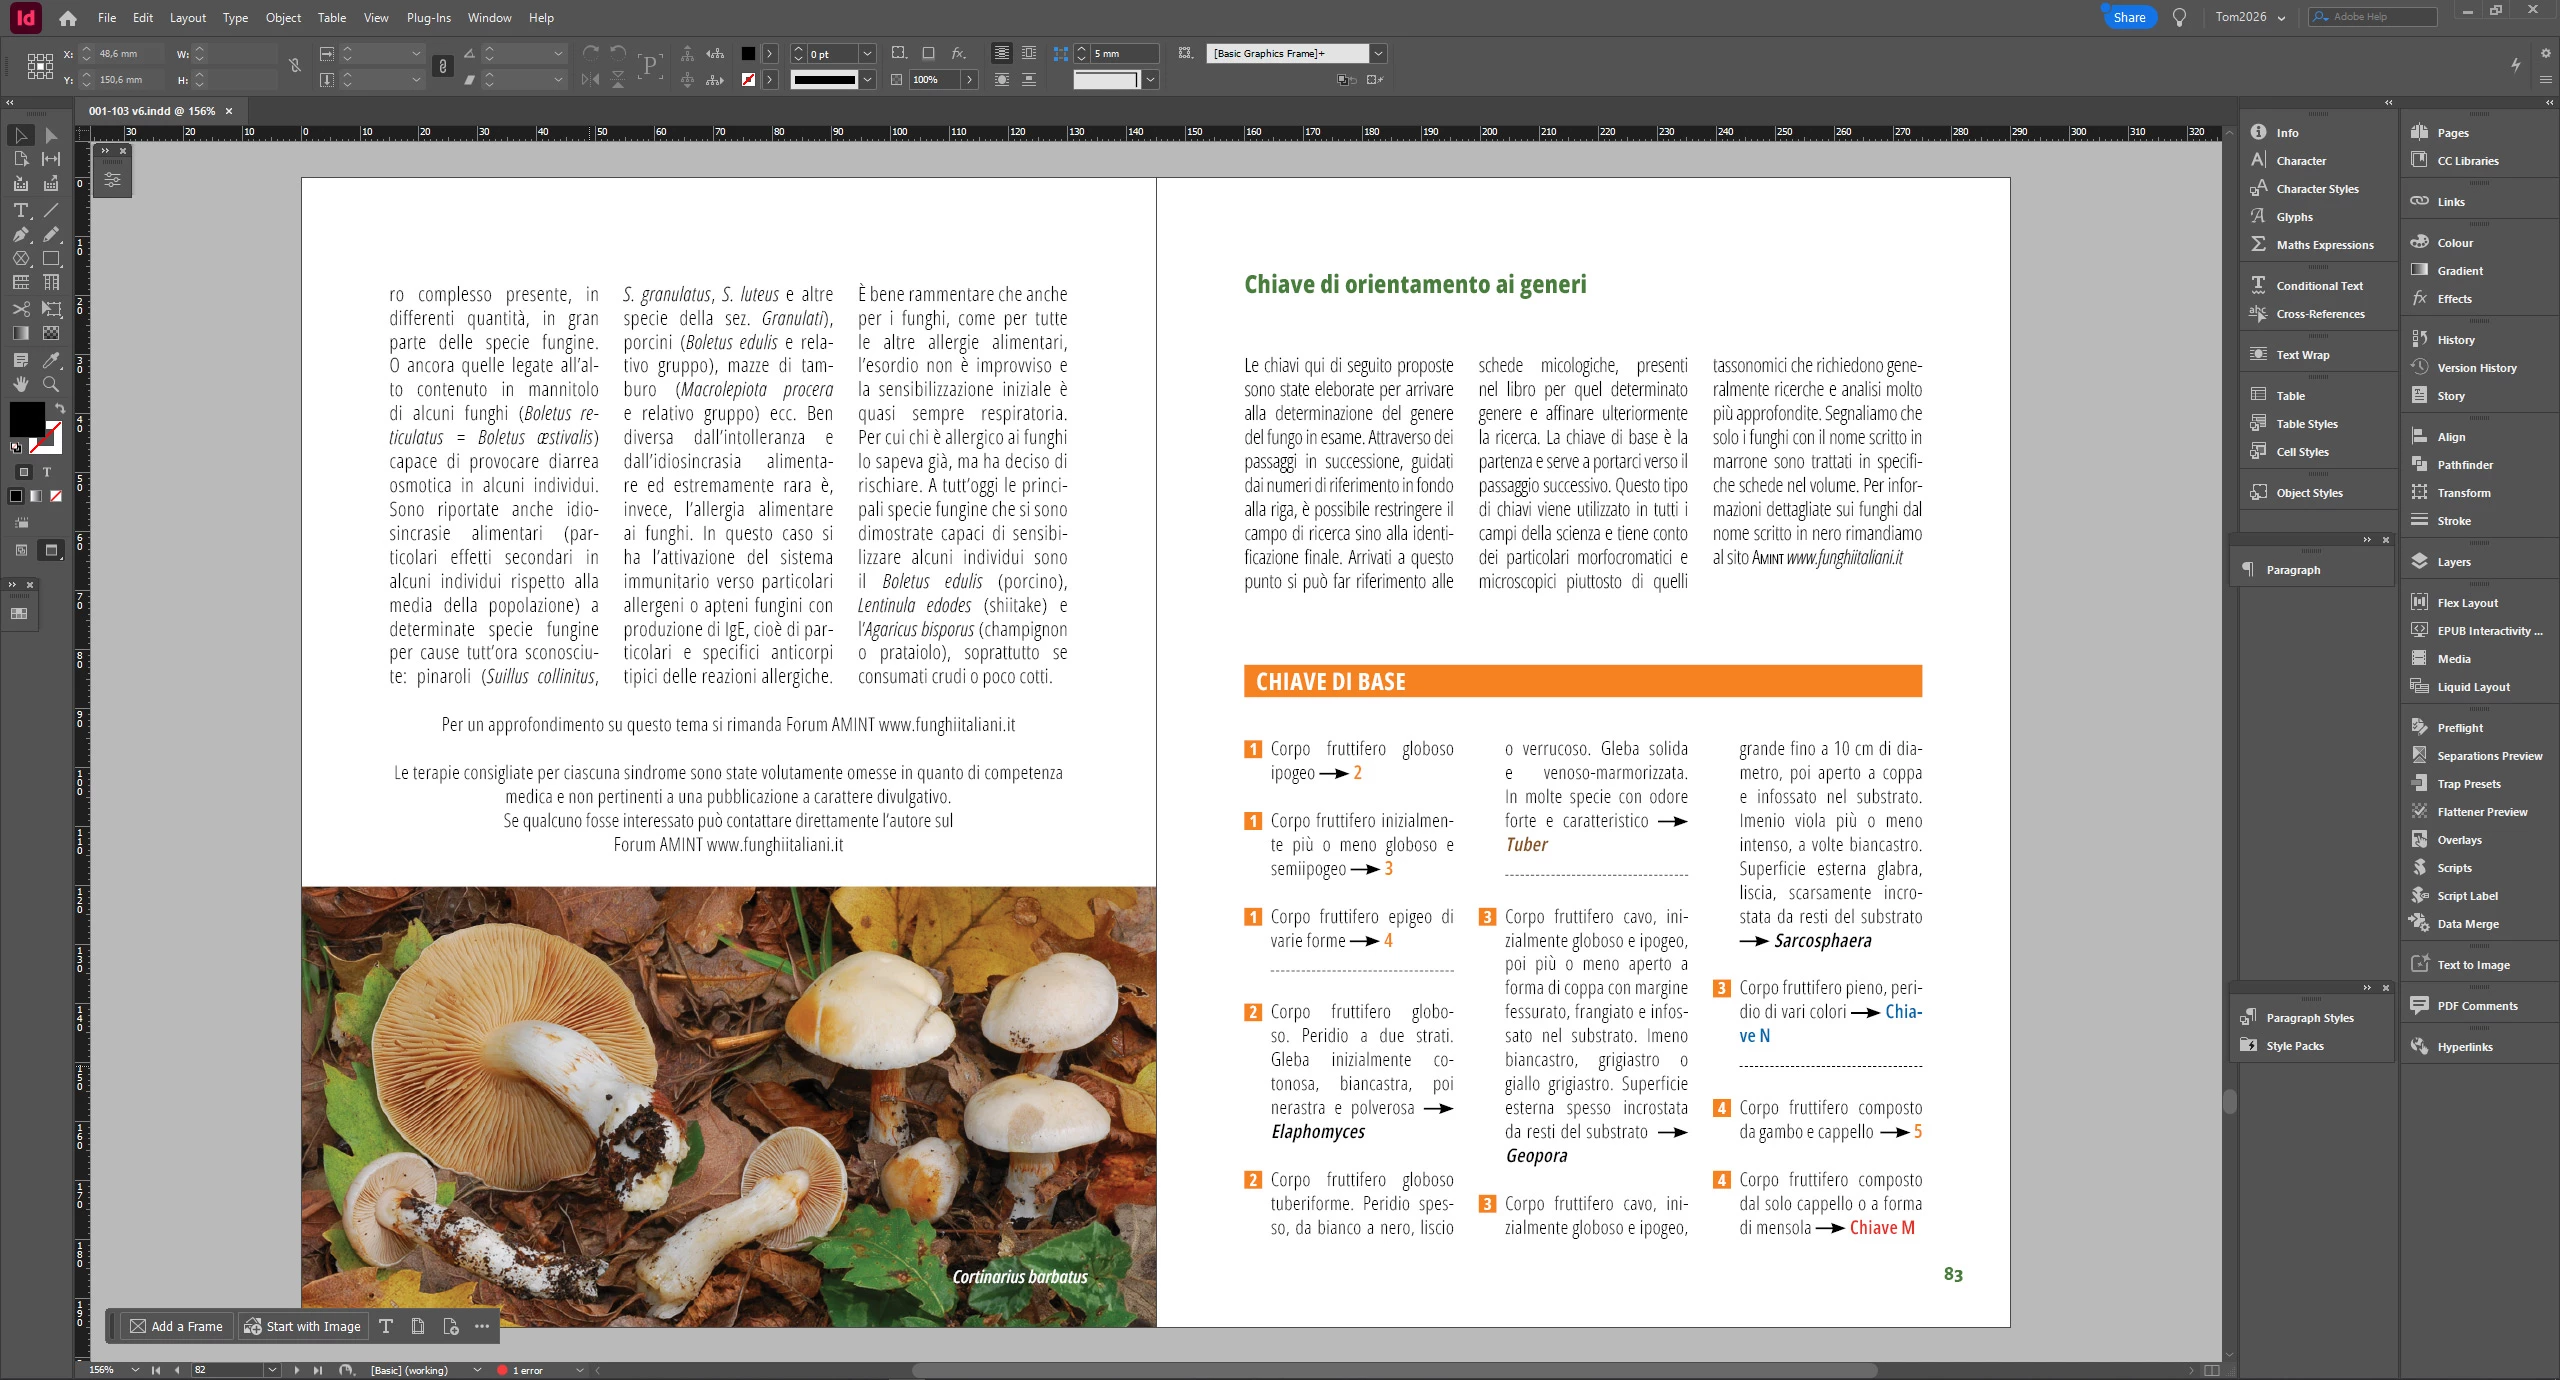
Task: Open the Pages panel
Action: pos(2452,133)
